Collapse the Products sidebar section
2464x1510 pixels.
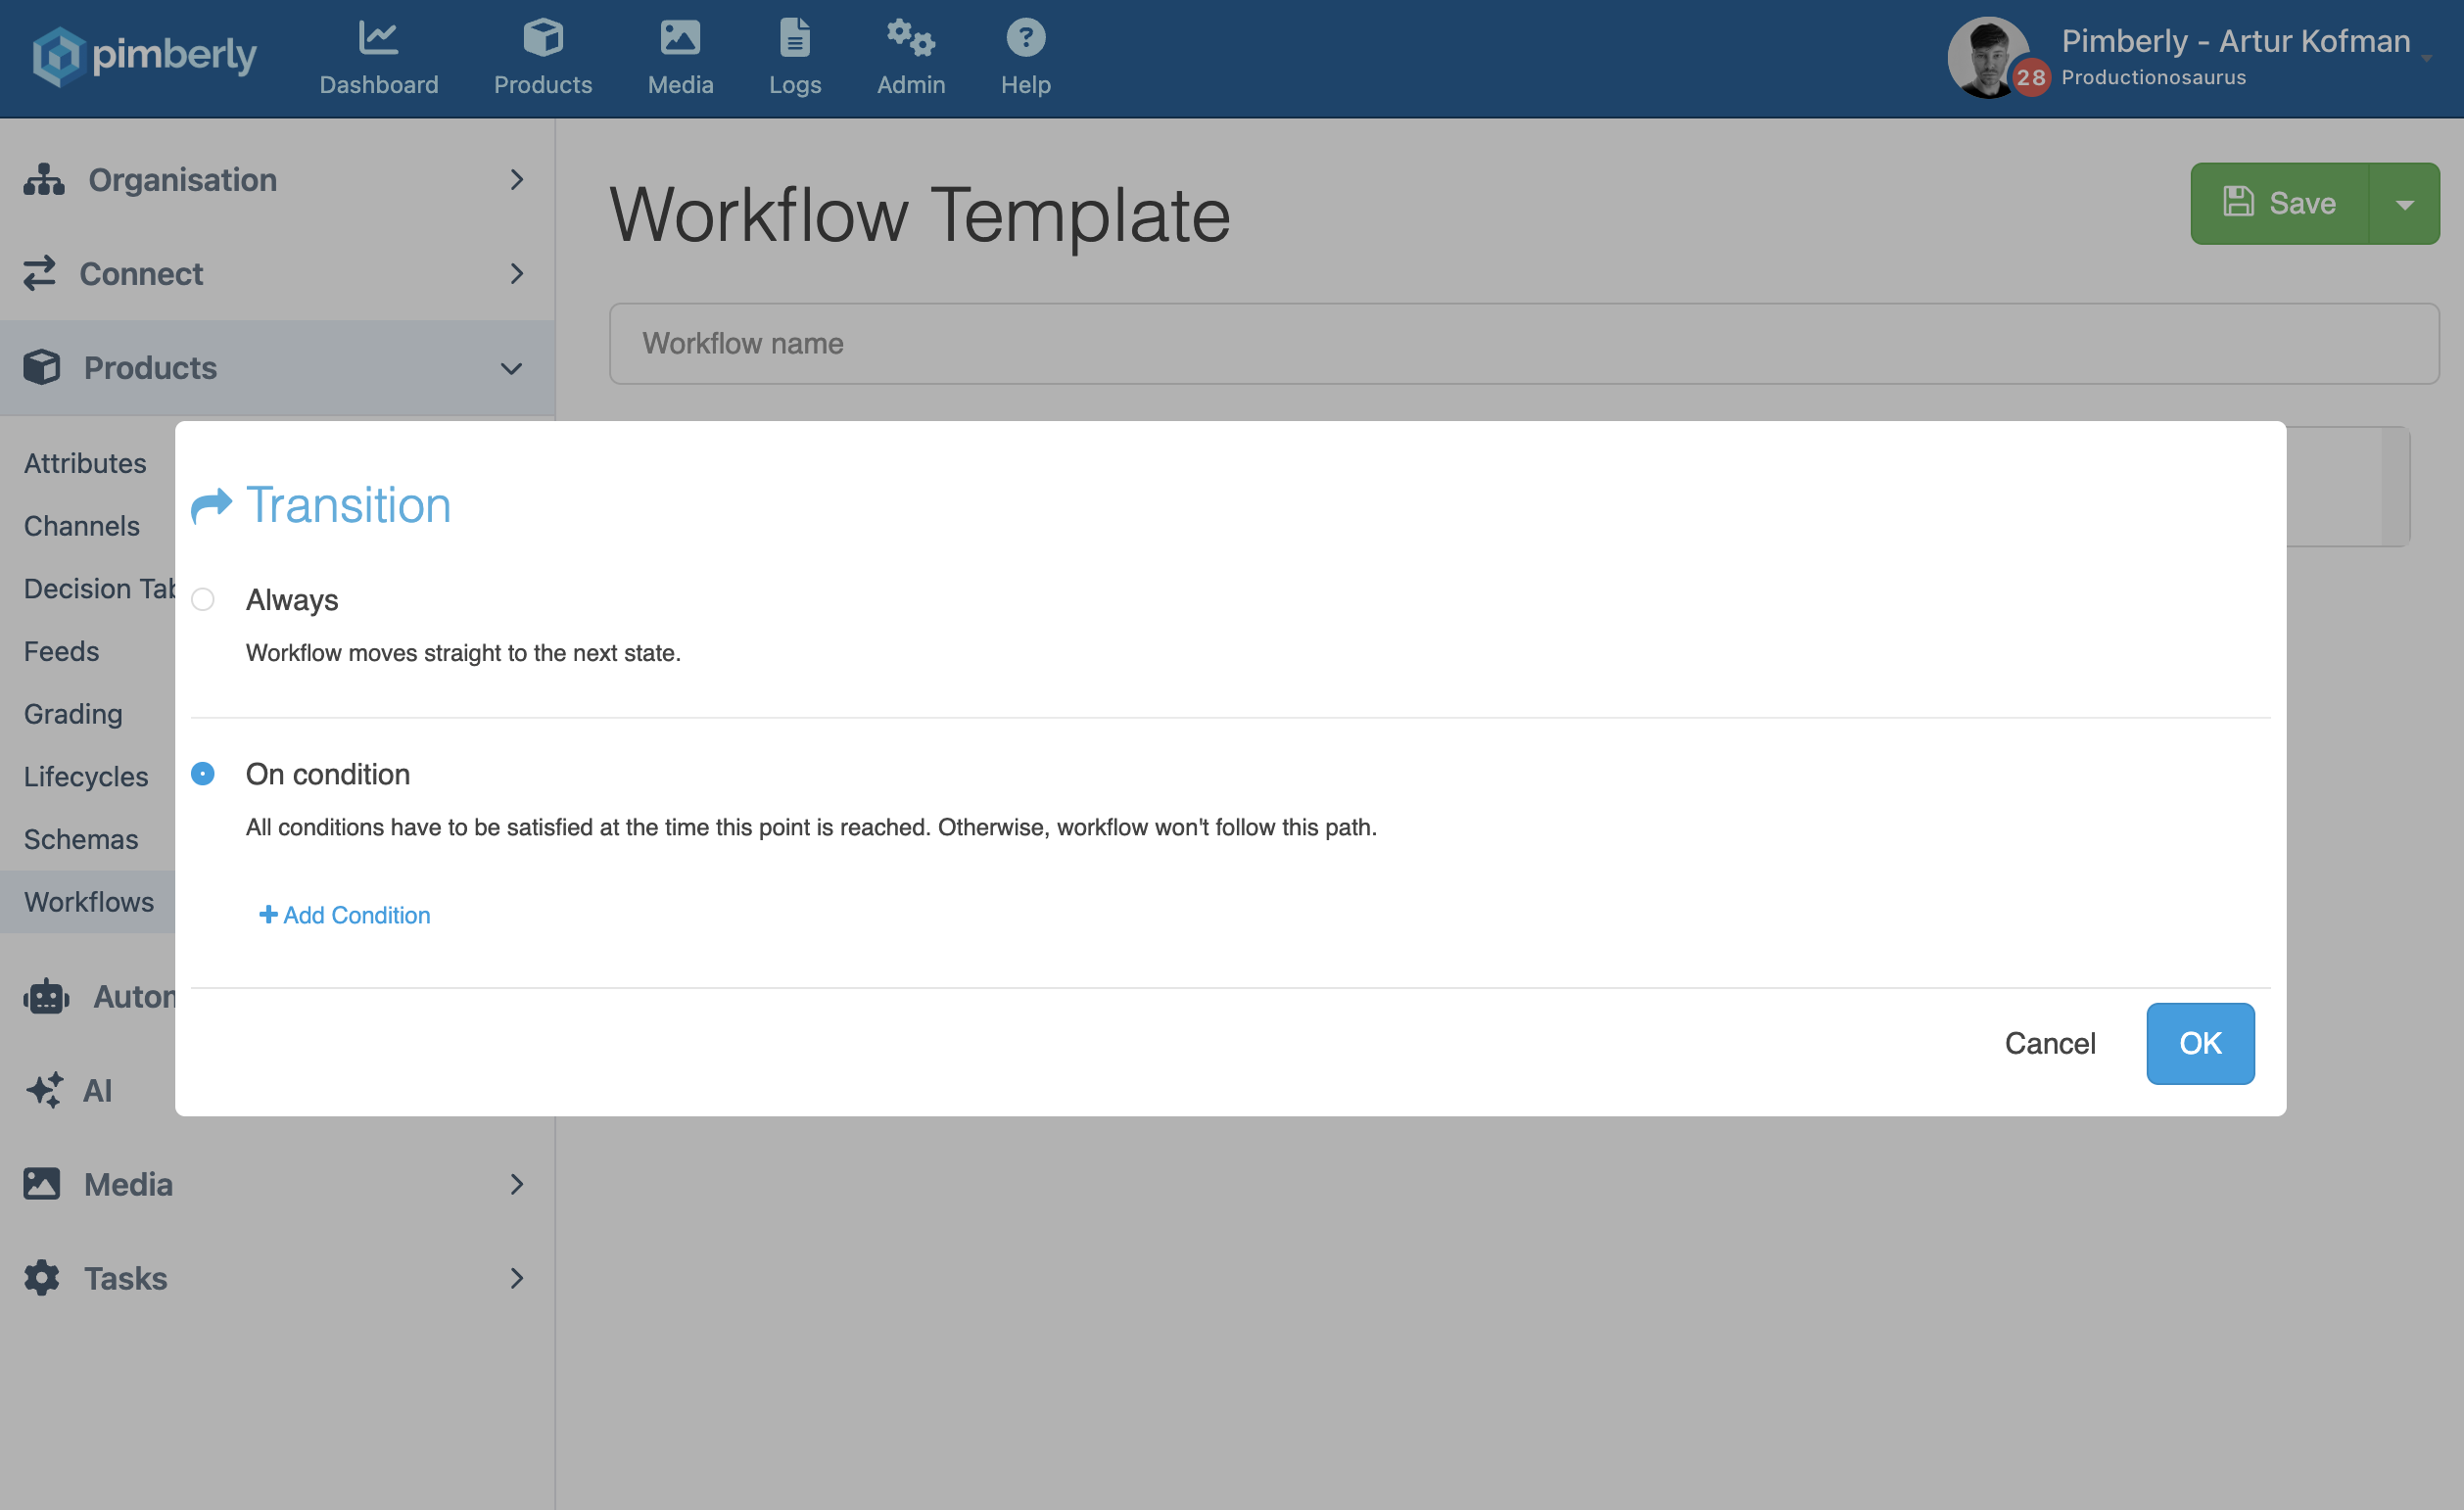(511, 368)
